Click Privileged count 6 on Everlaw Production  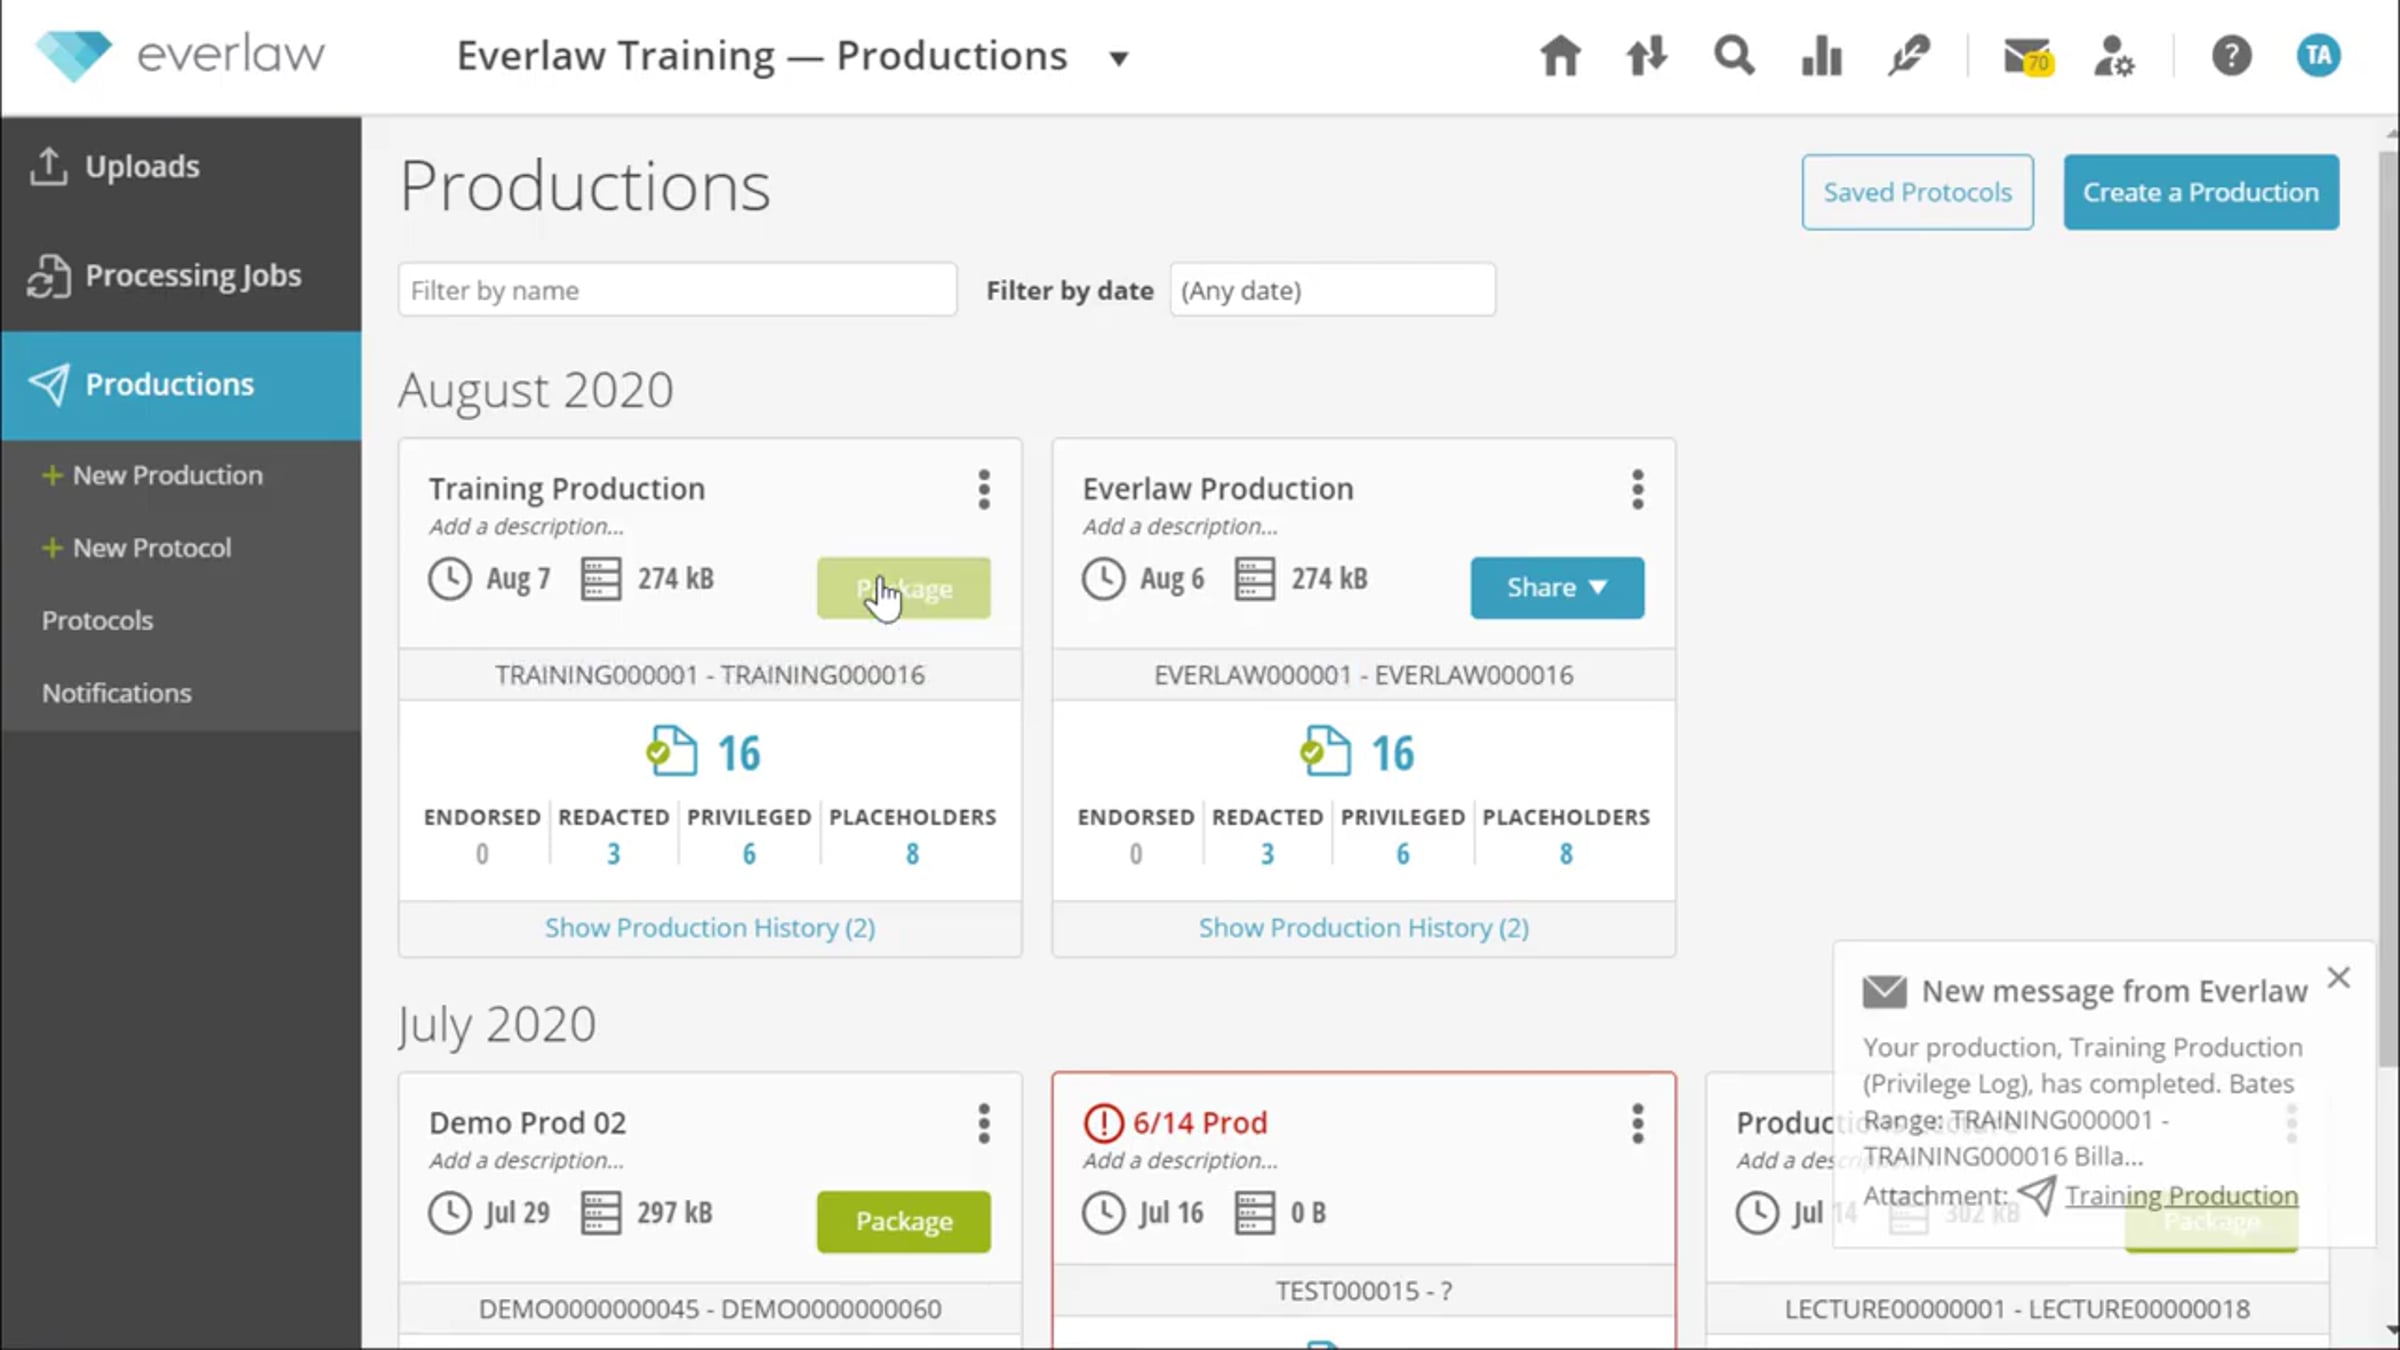pyautogui.click(x=1403, y=854)
